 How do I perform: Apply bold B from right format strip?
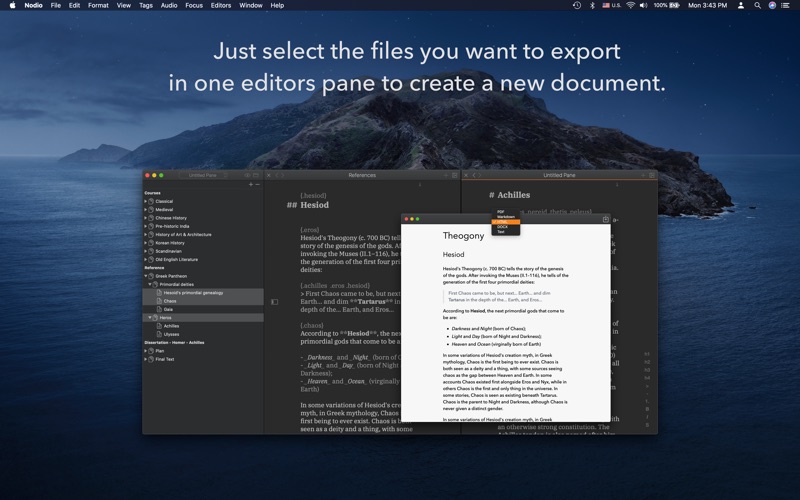tap(647, 409)
